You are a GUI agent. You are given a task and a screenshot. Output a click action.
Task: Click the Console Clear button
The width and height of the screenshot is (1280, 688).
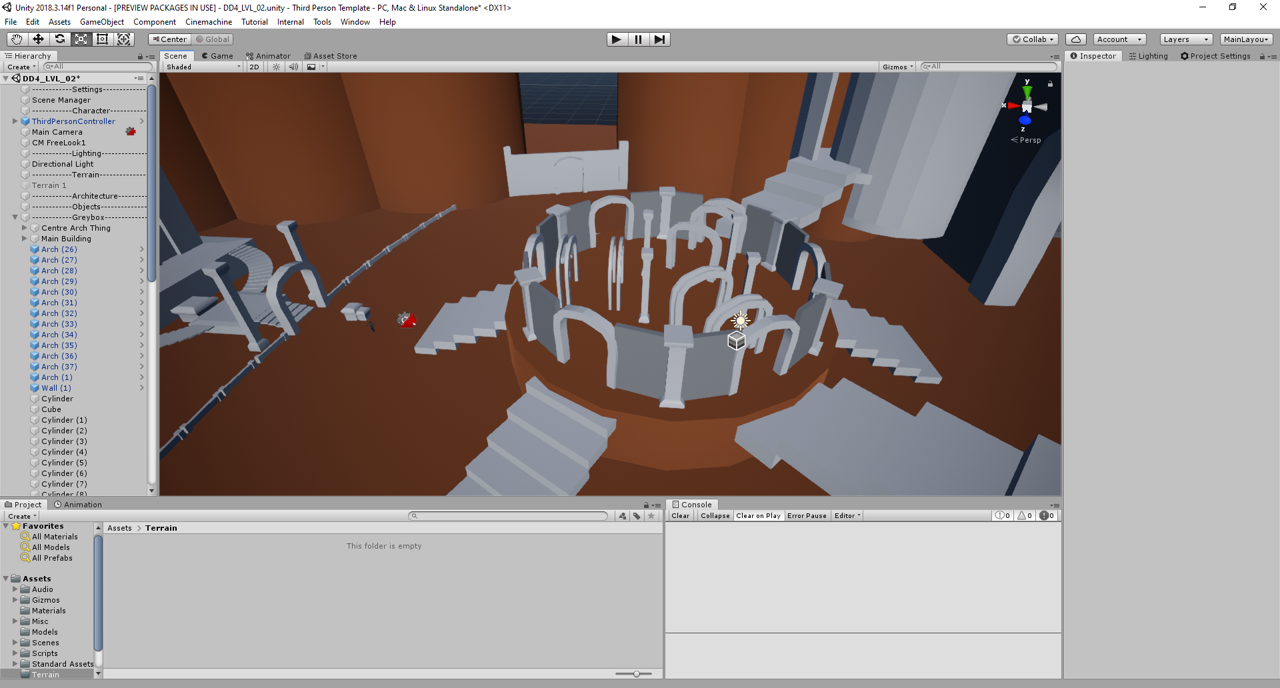[x=680, y=516]
